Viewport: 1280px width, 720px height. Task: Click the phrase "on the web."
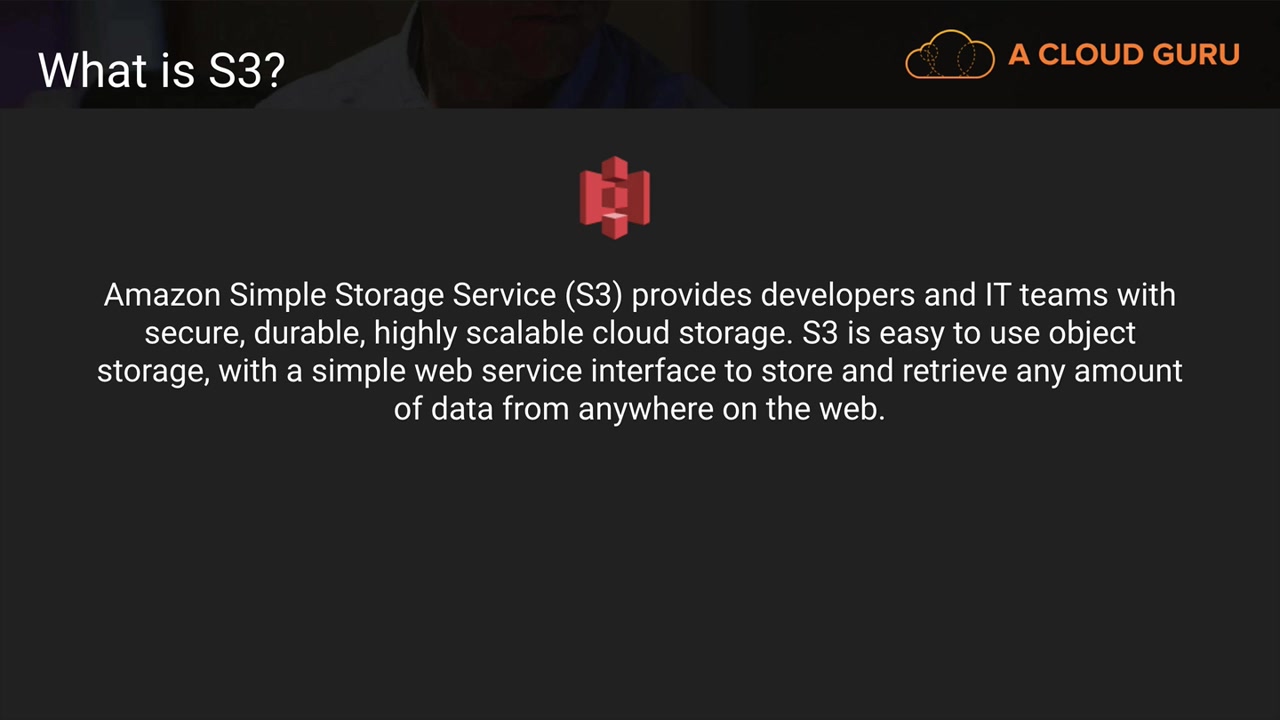(x=804, y=410)
